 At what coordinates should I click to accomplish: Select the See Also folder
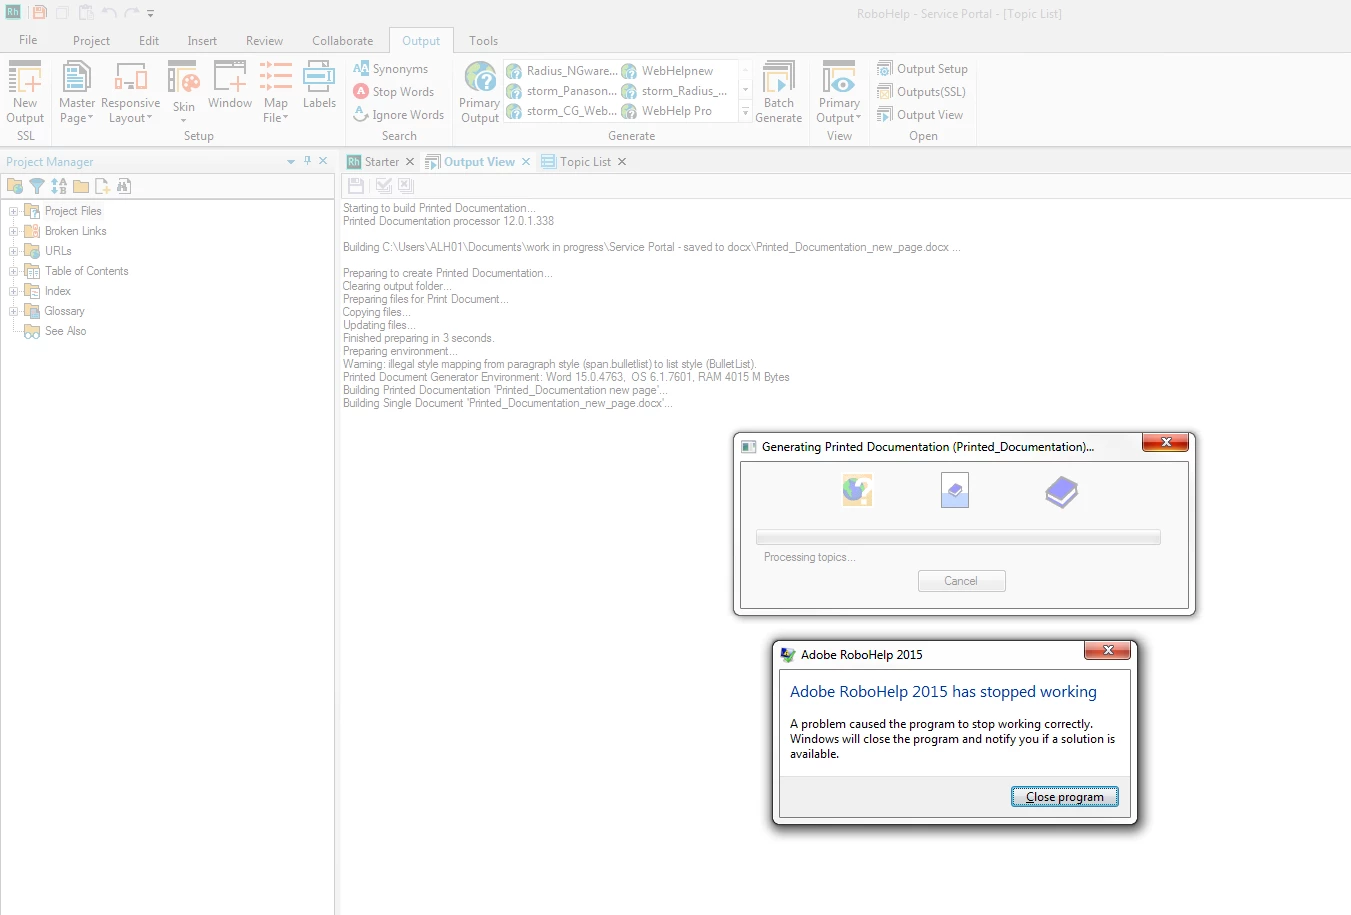coord(55,331)
